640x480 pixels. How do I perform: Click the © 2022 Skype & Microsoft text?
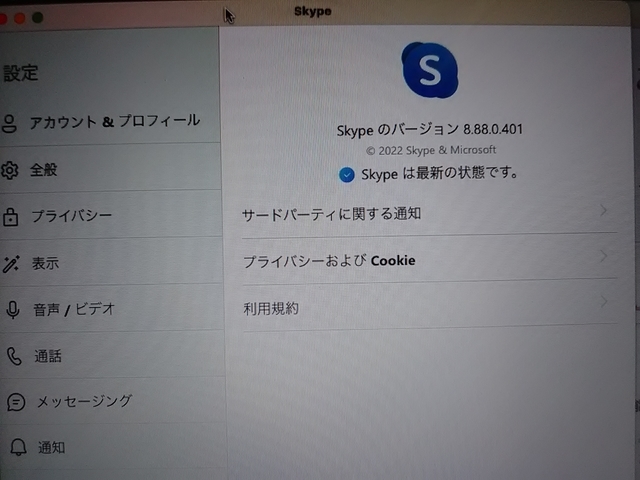coord(431,151)
